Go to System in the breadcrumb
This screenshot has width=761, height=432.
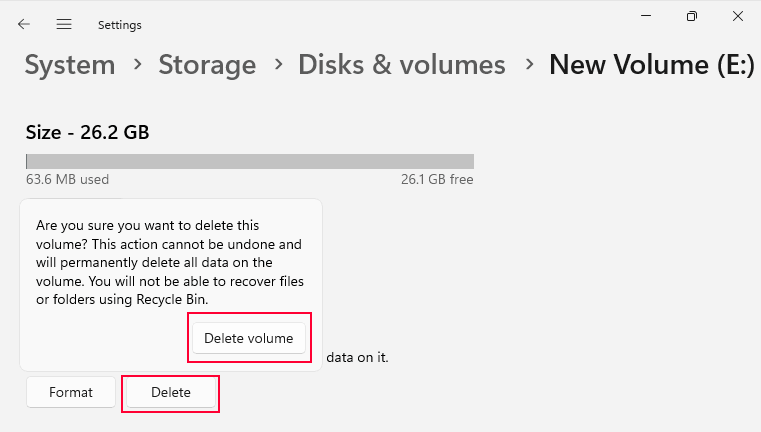[x=70, y=65]
